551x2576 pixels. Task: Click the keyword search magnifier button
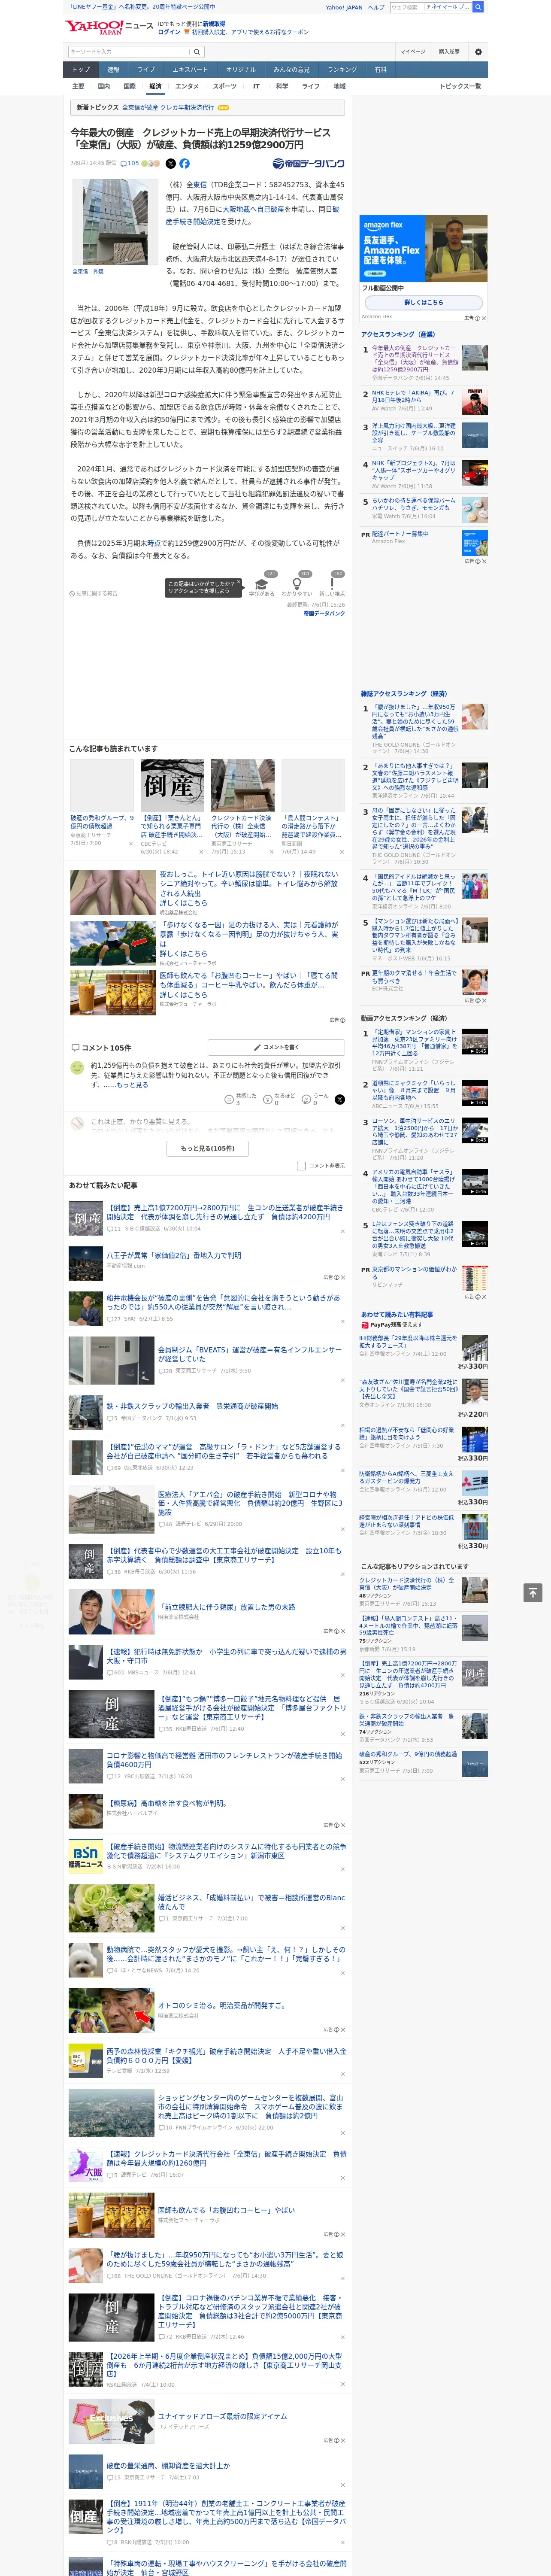pos(197,52)
